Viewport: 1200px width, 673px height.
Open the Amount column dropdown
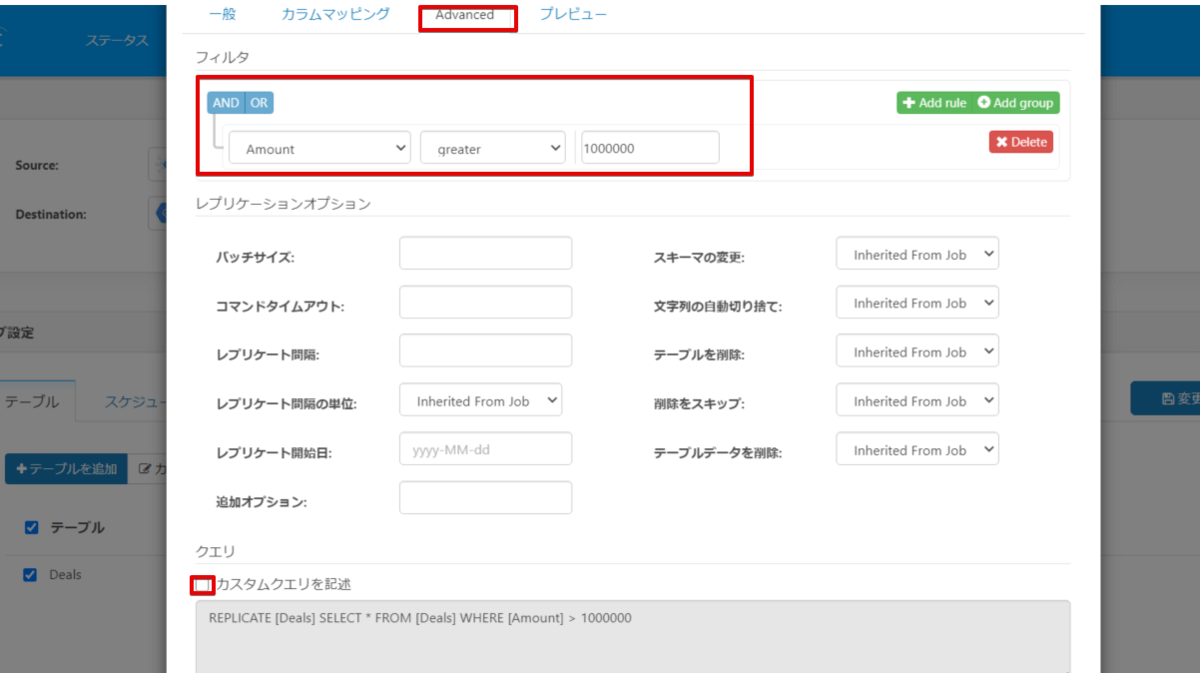(320, 148)
